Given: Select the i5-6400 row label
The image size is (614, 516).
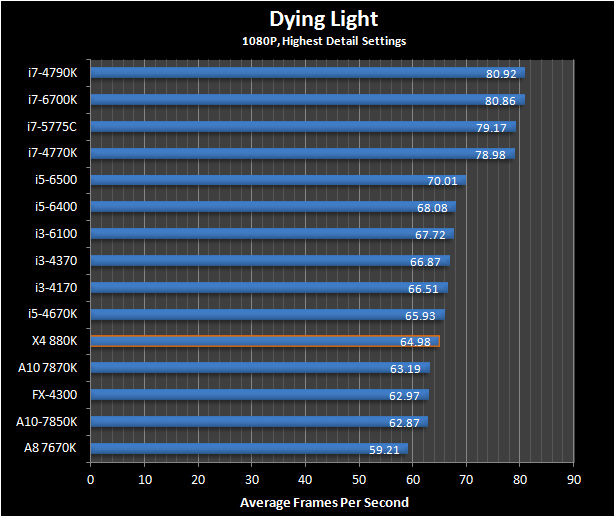Looking at the screenshot, I should [x=56, y=207].
